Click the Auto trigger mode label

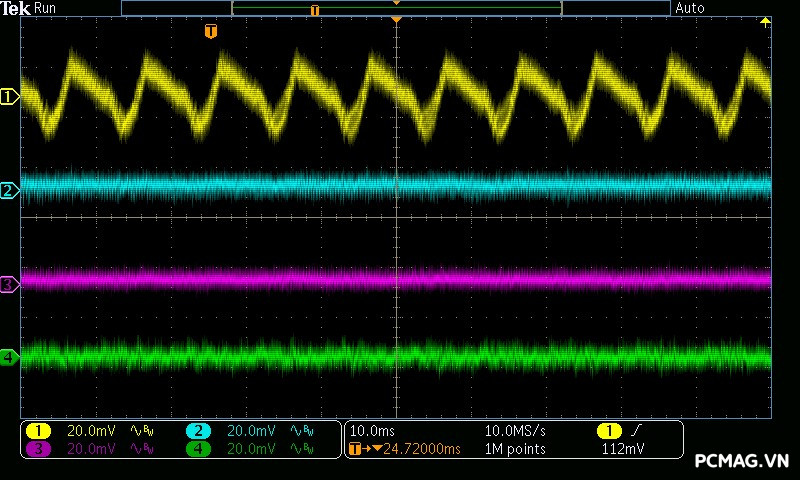tap(690, 8)
